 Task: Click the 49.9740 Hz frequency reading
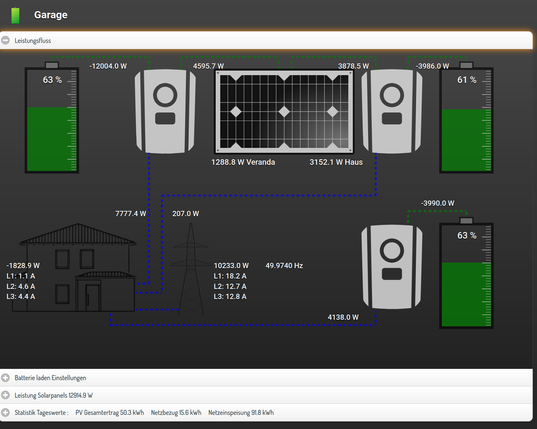point(284,265)
